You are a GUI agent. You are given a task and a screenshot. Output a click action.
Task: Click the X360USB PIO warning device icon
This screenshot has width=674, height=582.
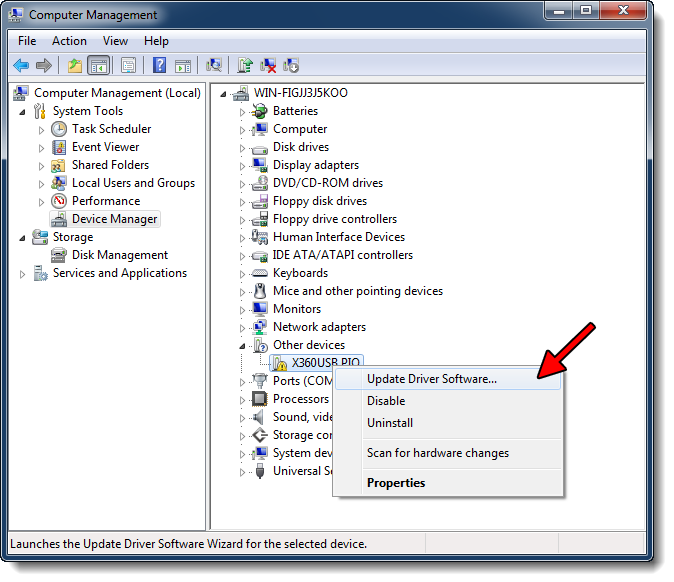point(279,363)
